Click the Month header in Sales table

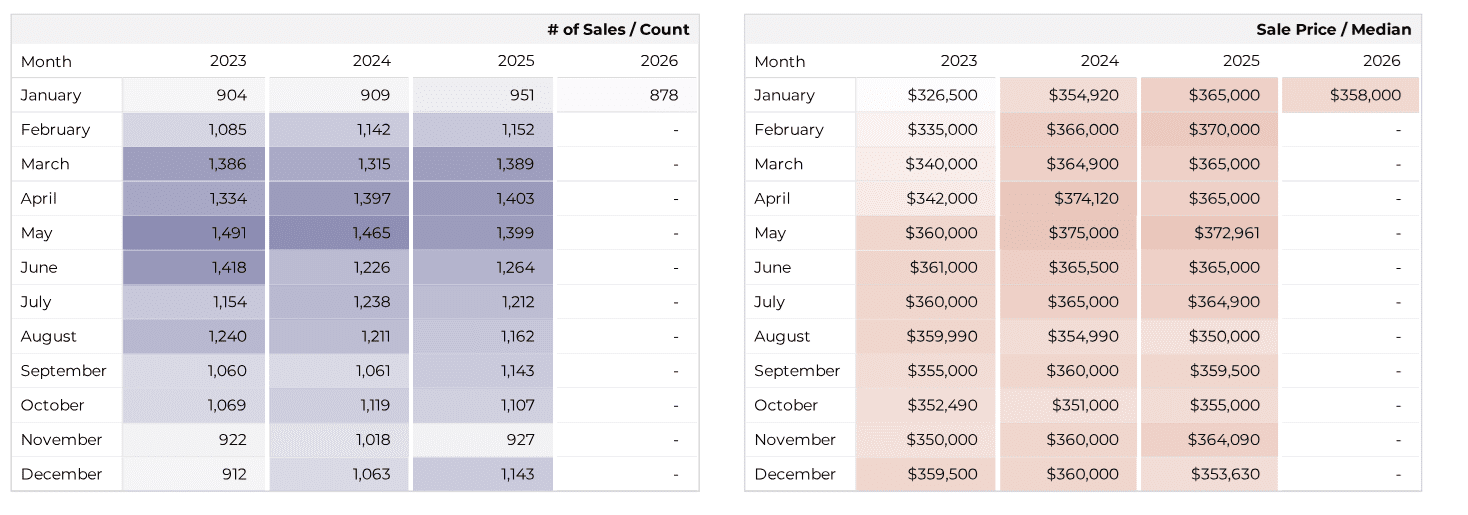[46, 61]
